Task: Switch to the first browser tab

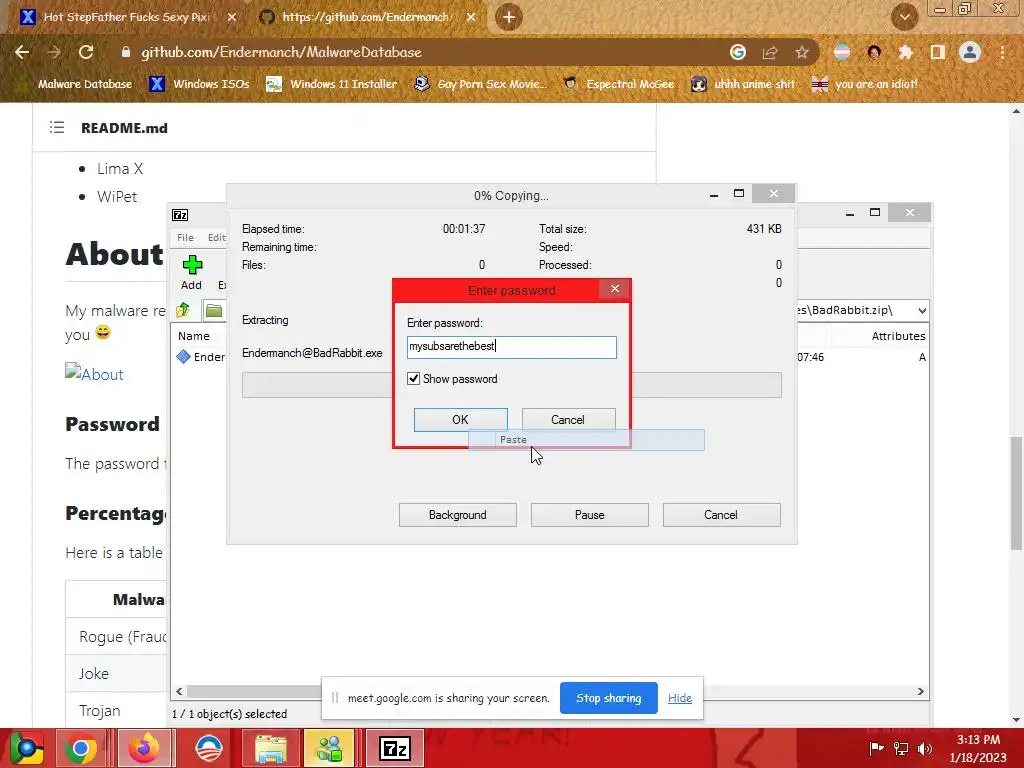Action: (x=127, y=17)
